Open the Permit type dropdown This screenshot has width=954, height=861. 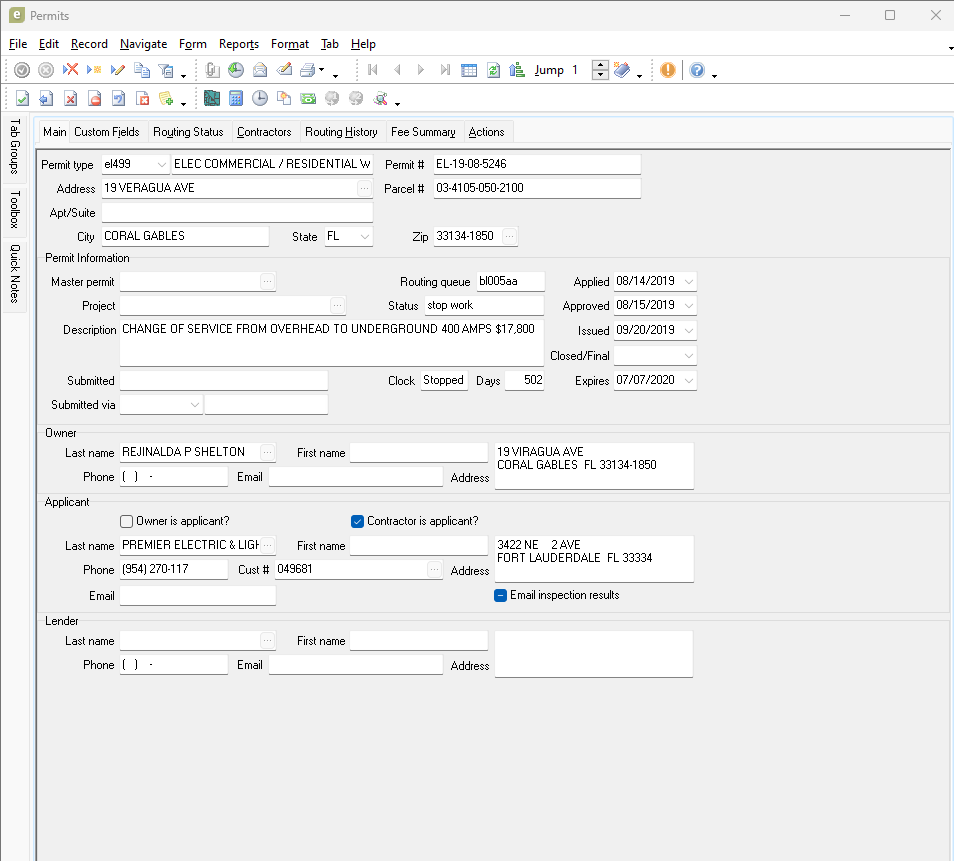click(x=162, y=164)
